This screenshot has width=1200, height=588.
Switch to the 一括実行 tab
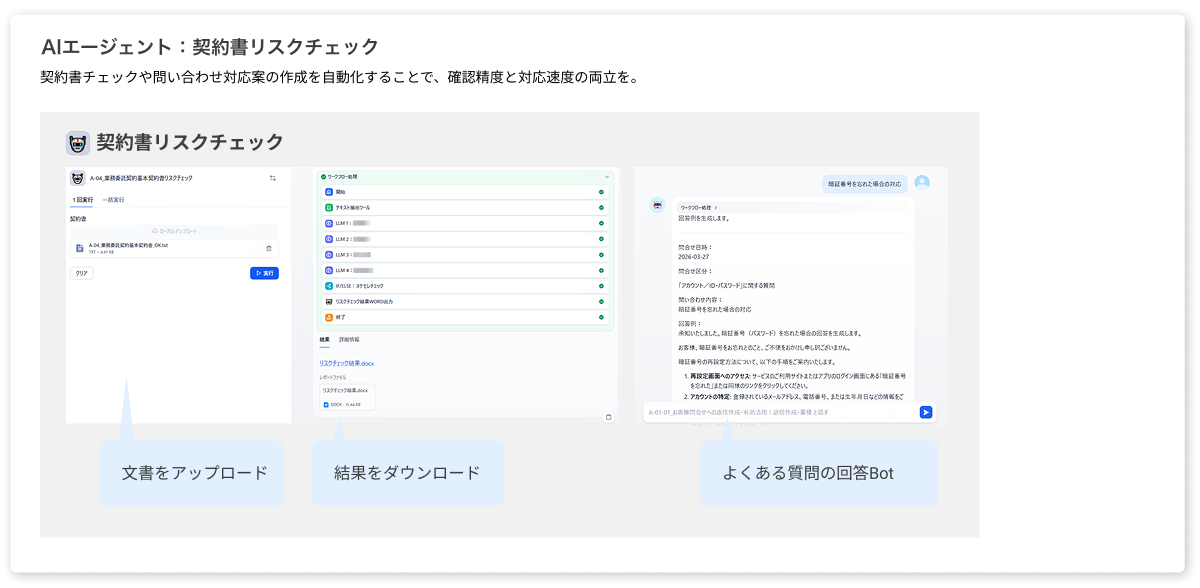pyautogui.click(x=113, y=200)
